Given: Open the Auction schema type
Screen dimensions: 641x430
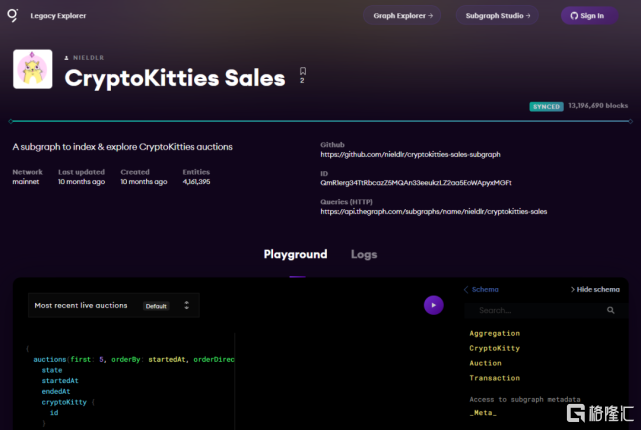Looking at the screenshot, I should pyautogui.click(x=486, y=363).
